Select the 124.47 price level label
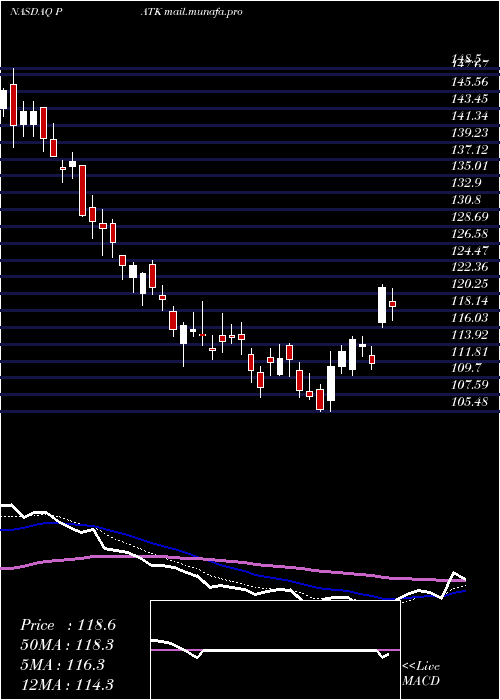This screenshot has height=700, width=500. pos(470,250)
